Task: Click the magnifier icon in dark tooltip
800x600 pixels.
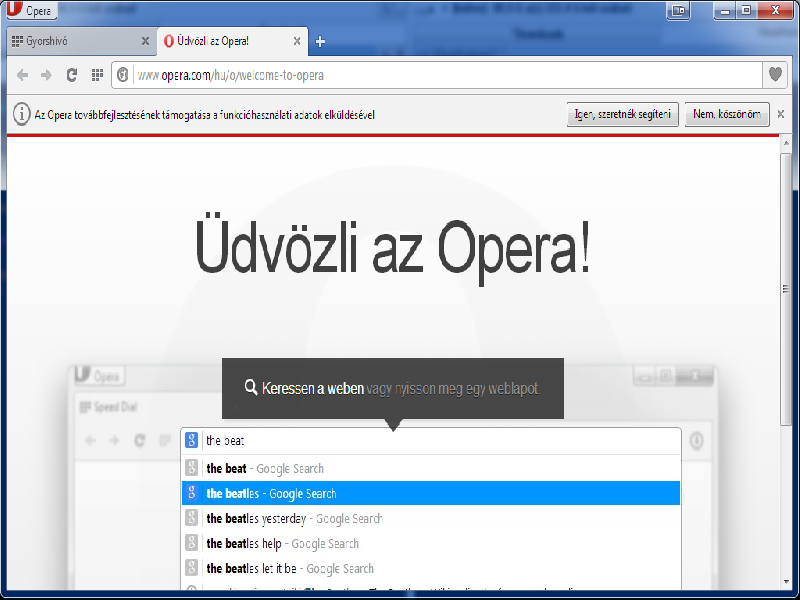Action: pyautogui.click(x=251, y=387)
